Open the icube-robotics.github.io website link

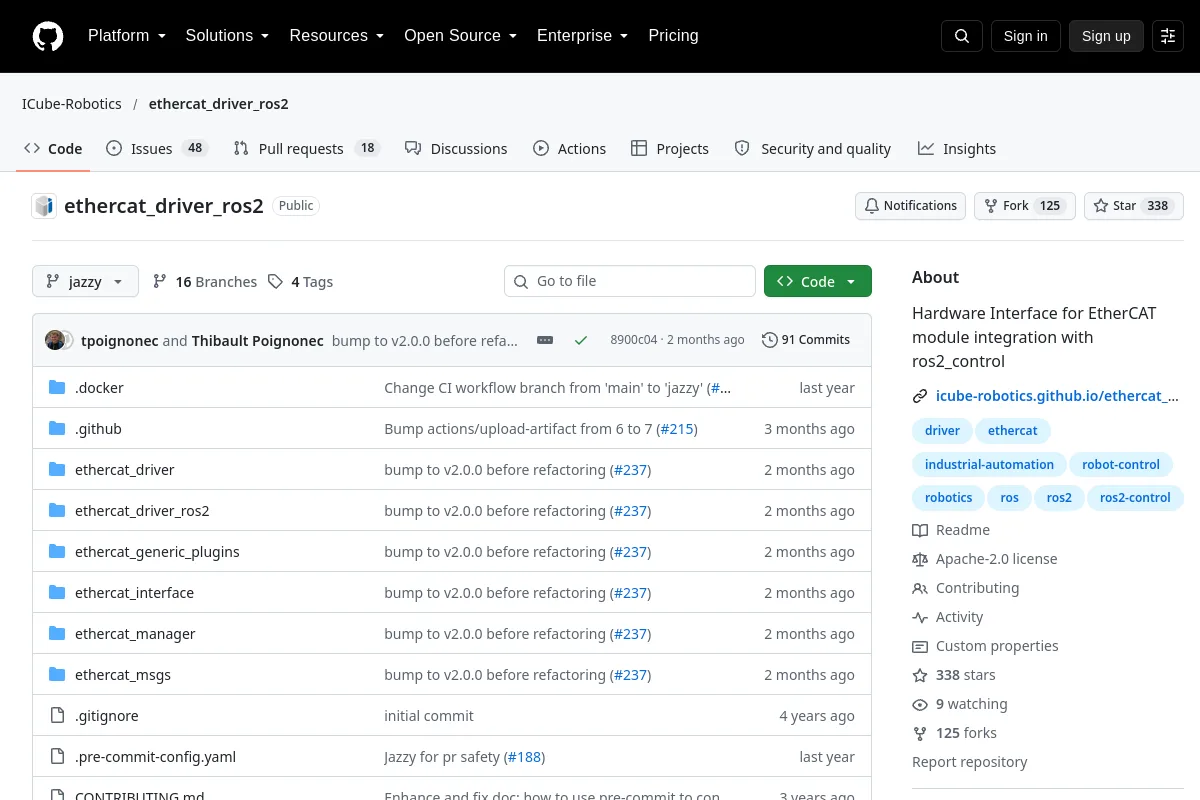tap(1057, 396)
